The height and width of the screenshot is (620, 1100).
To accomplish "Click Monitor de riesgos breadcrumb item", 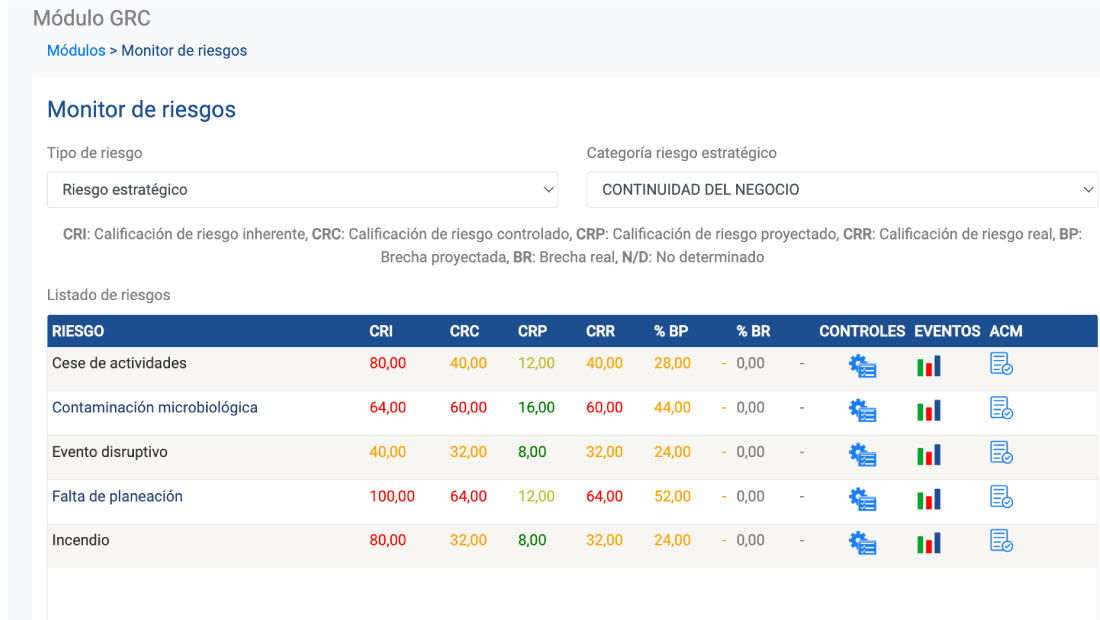I will 184,50.
